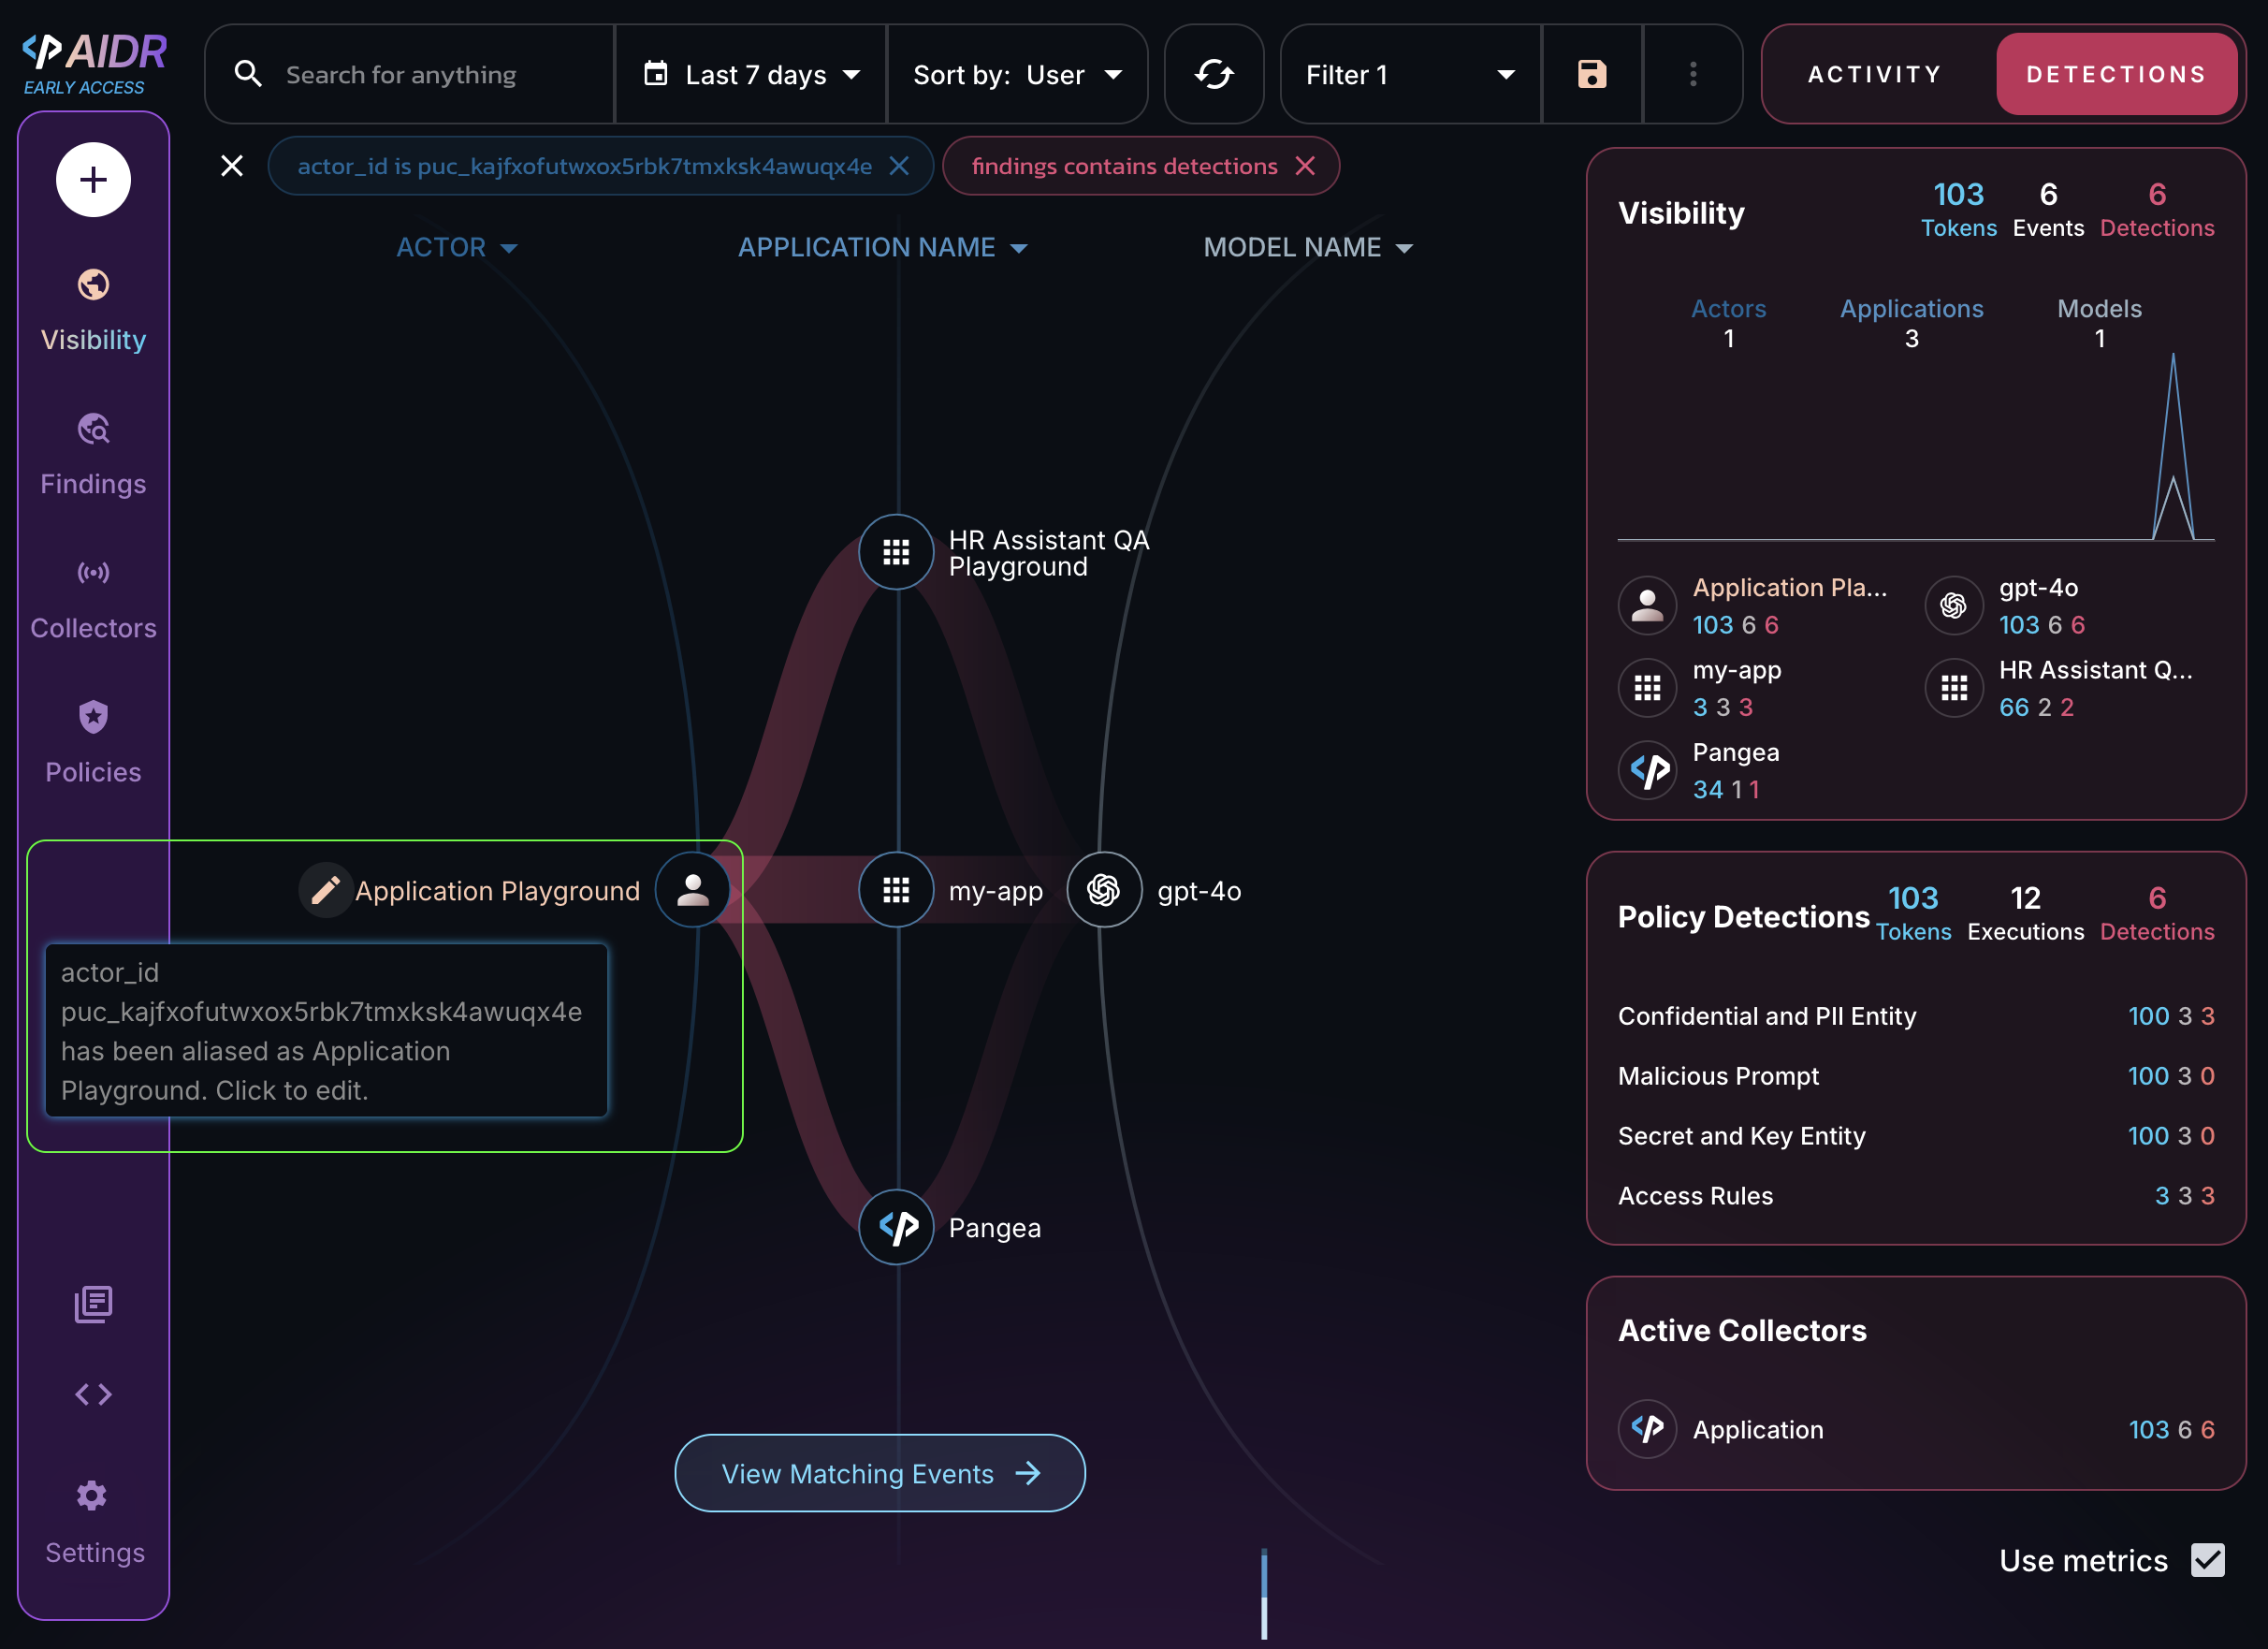Viewport: 2268px width, 1649px height.
Task: Go to the Policies shield icon
Action: coord(93,717)
